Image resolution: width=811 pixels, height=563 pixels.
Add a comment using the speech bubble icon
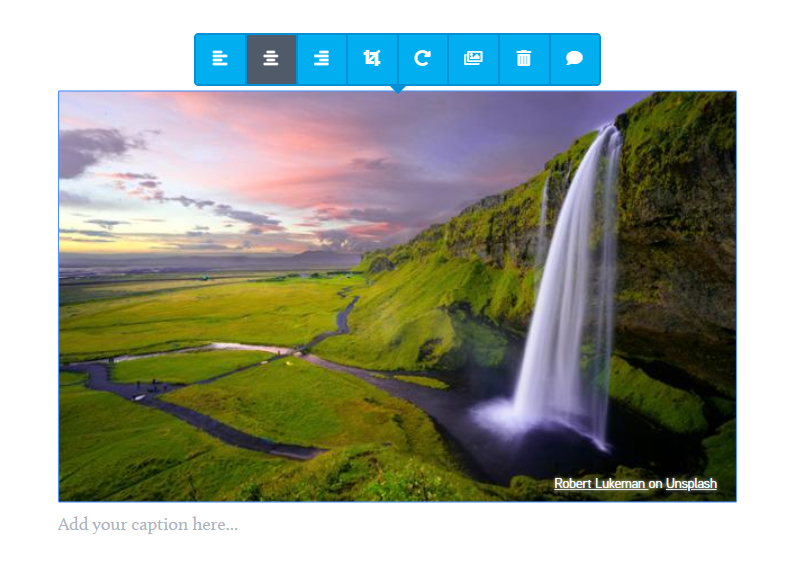(575, 59)
